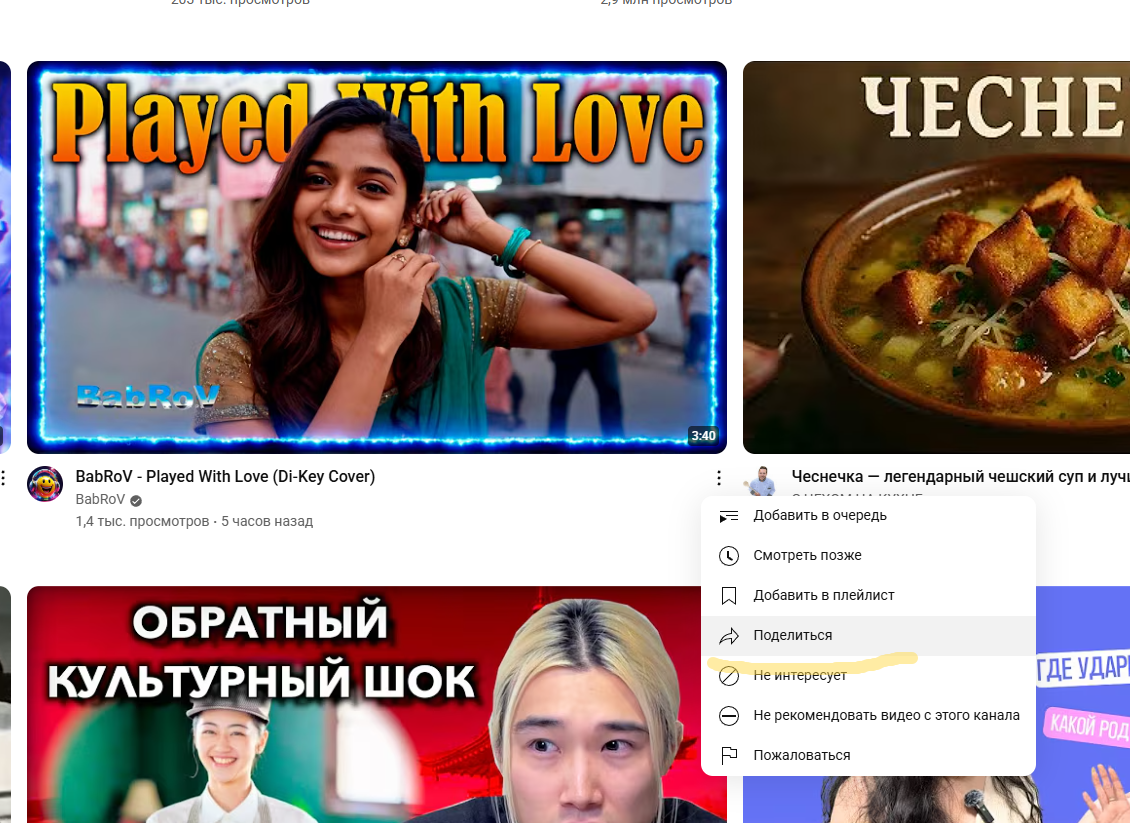
Task: Pick 'Добавить в плейлист' in the menu
Action: [x=868, y=595]
